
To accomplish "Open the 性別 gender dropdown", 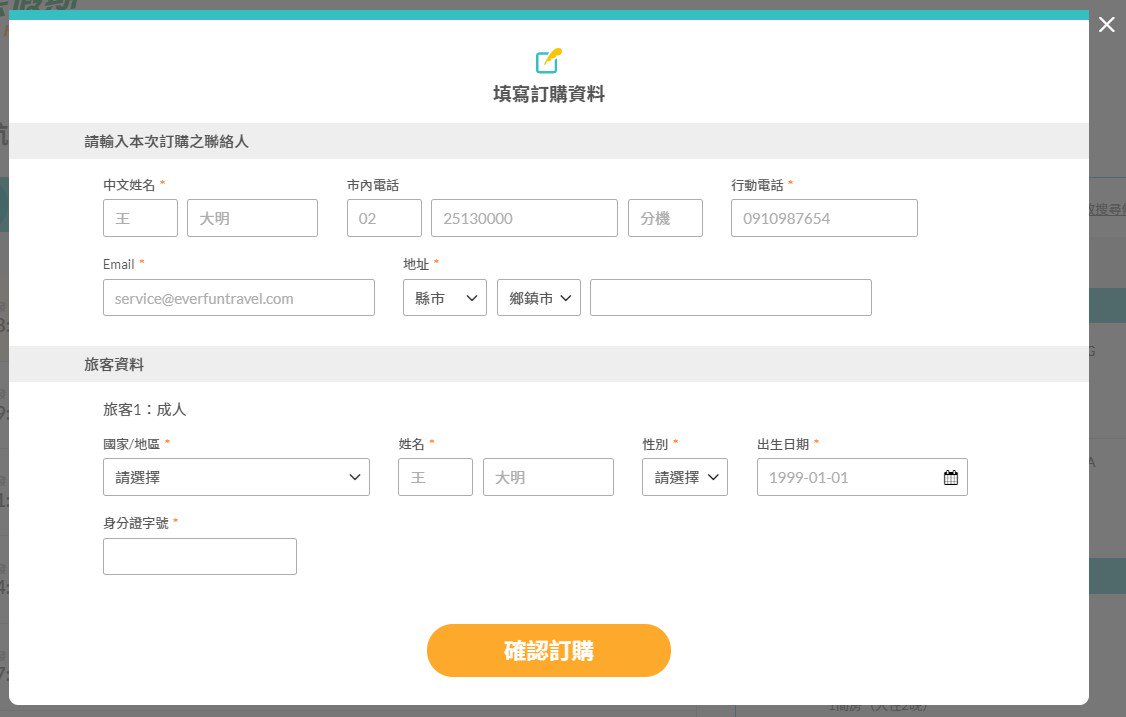I will pos(684,478).
